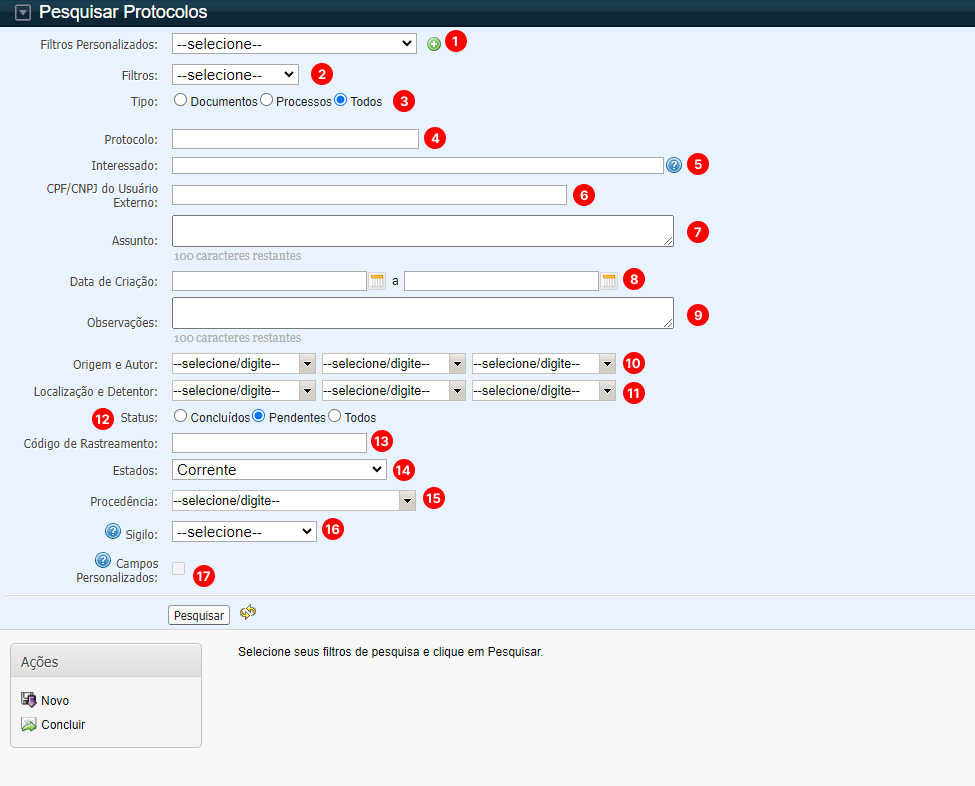Click the yellow reset filters icon
The height and width of the screenshot is (786, 975).
click(247, 613)
